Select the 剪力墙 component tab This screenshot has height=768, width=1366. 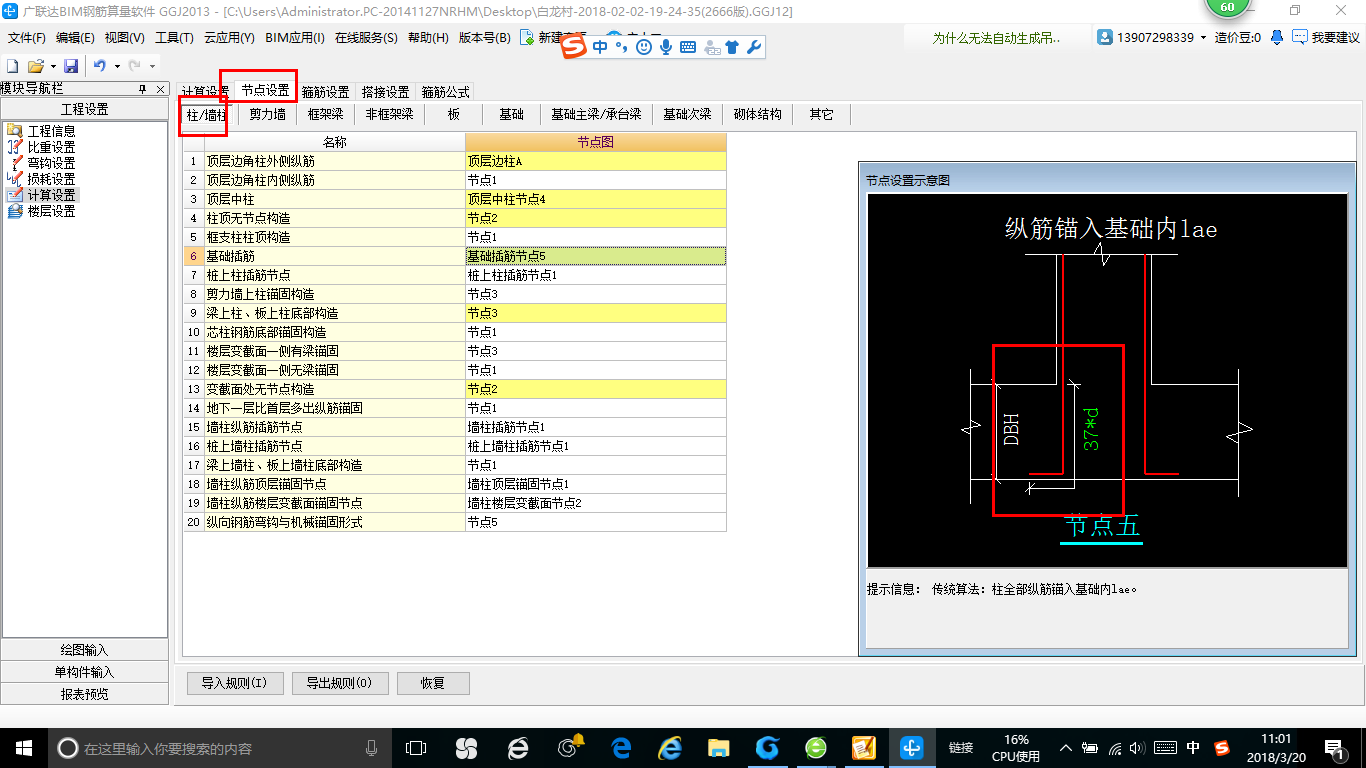tap(267, 115)
